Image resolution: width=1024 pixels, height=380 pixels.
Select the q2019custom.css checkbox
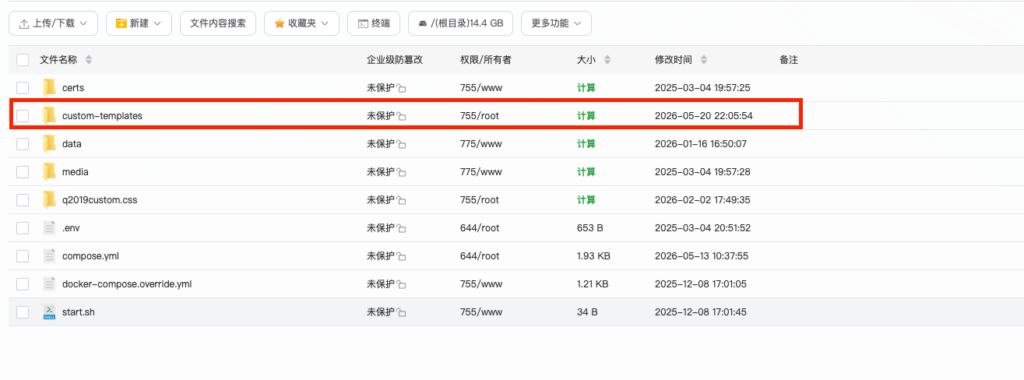click(23, 200)
